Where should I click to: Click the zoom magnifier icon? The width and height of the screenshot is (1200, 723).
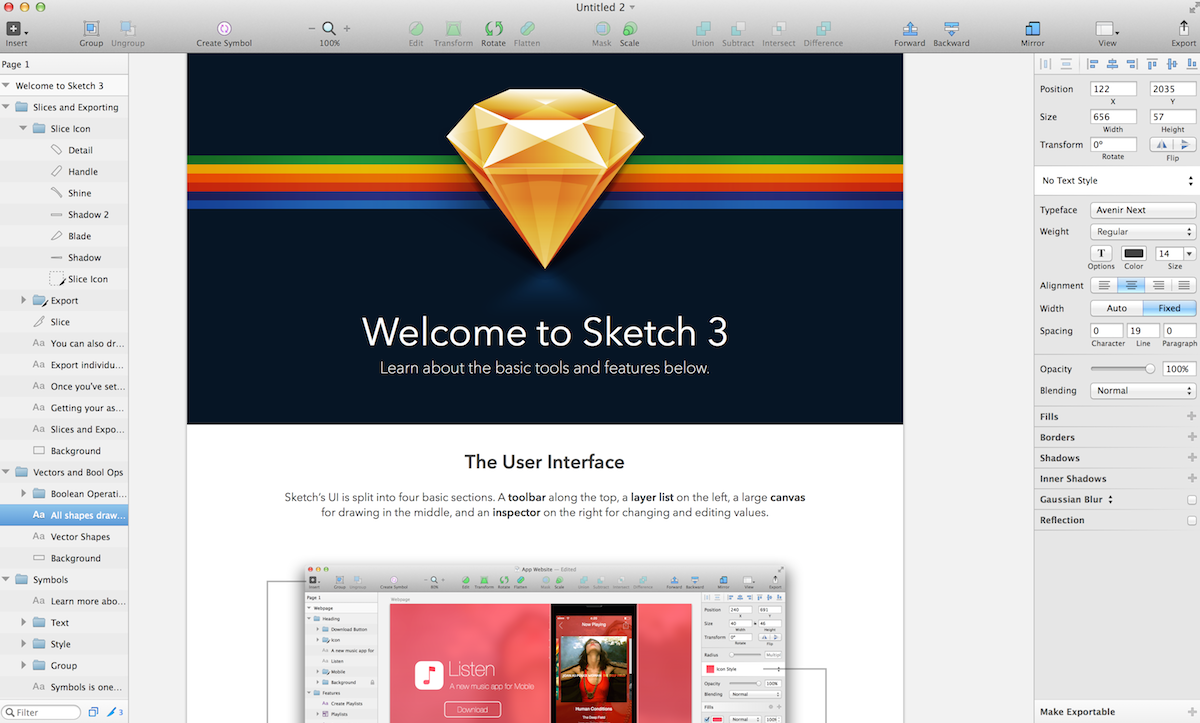pyautogui.click(x=329, y=29)
